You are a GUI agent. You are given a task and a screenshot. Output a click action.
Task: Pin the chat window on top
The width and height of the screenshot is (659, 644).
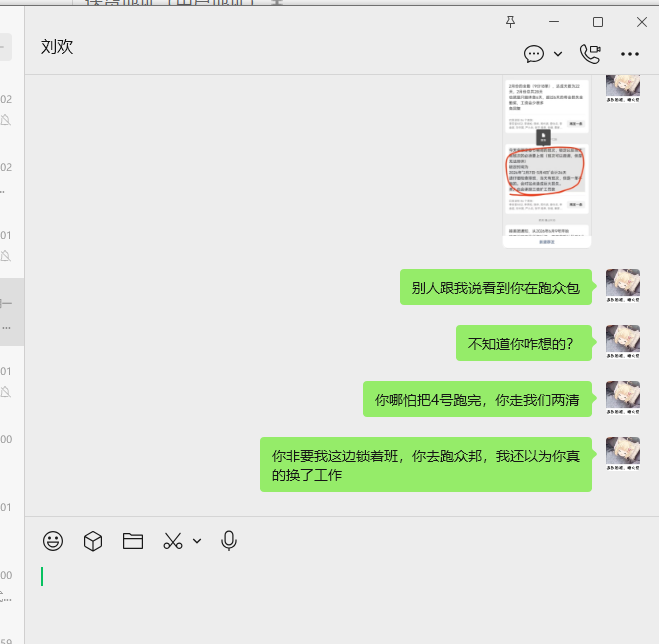tap(511, 22)
